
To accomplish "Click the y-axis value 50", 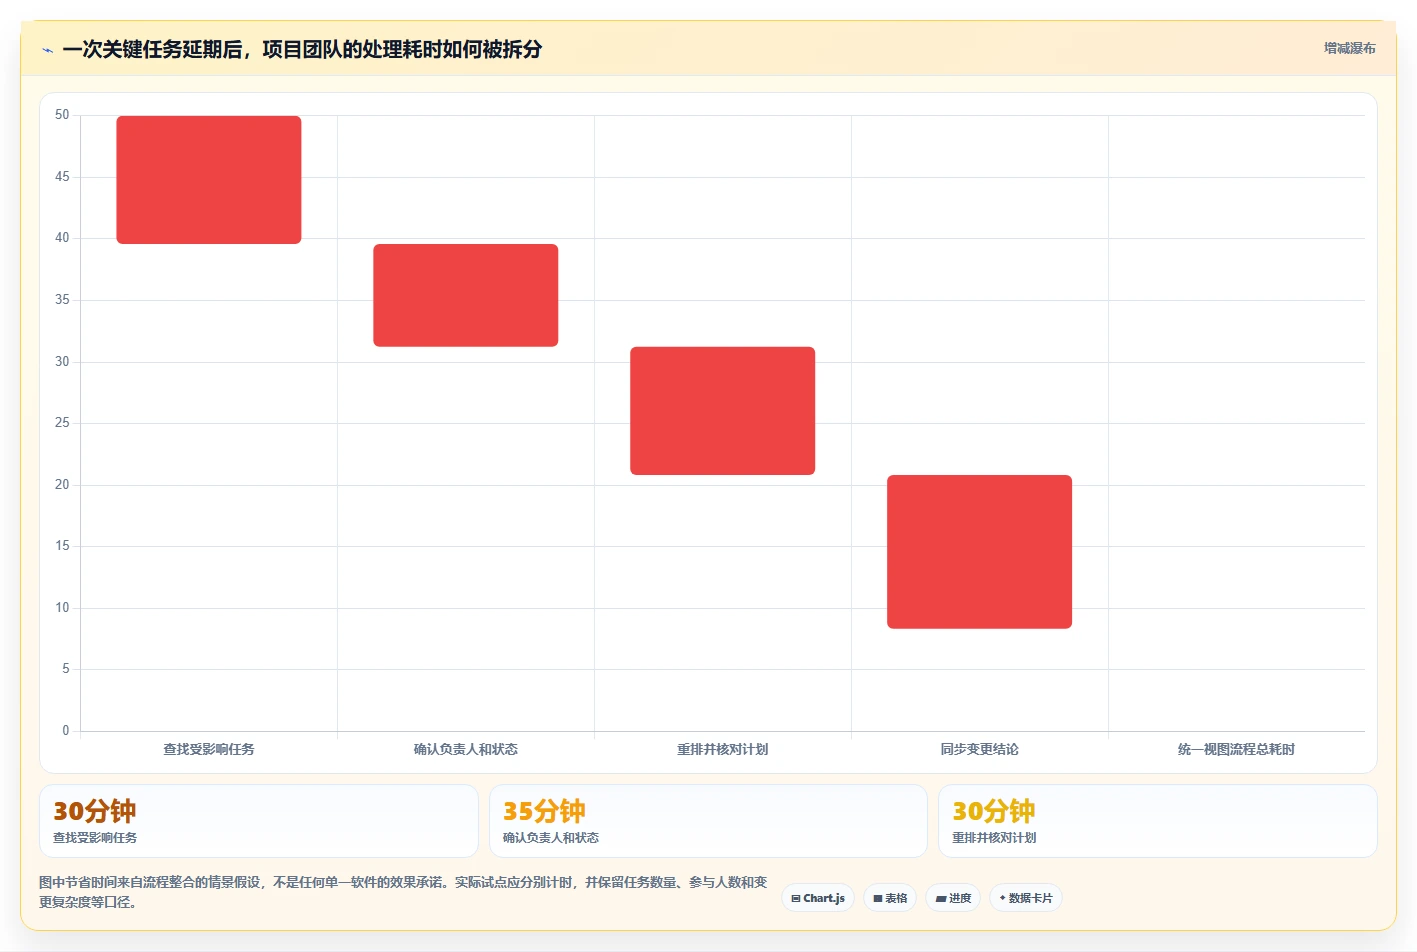I will pyautogui.click(x=62, y=115).
